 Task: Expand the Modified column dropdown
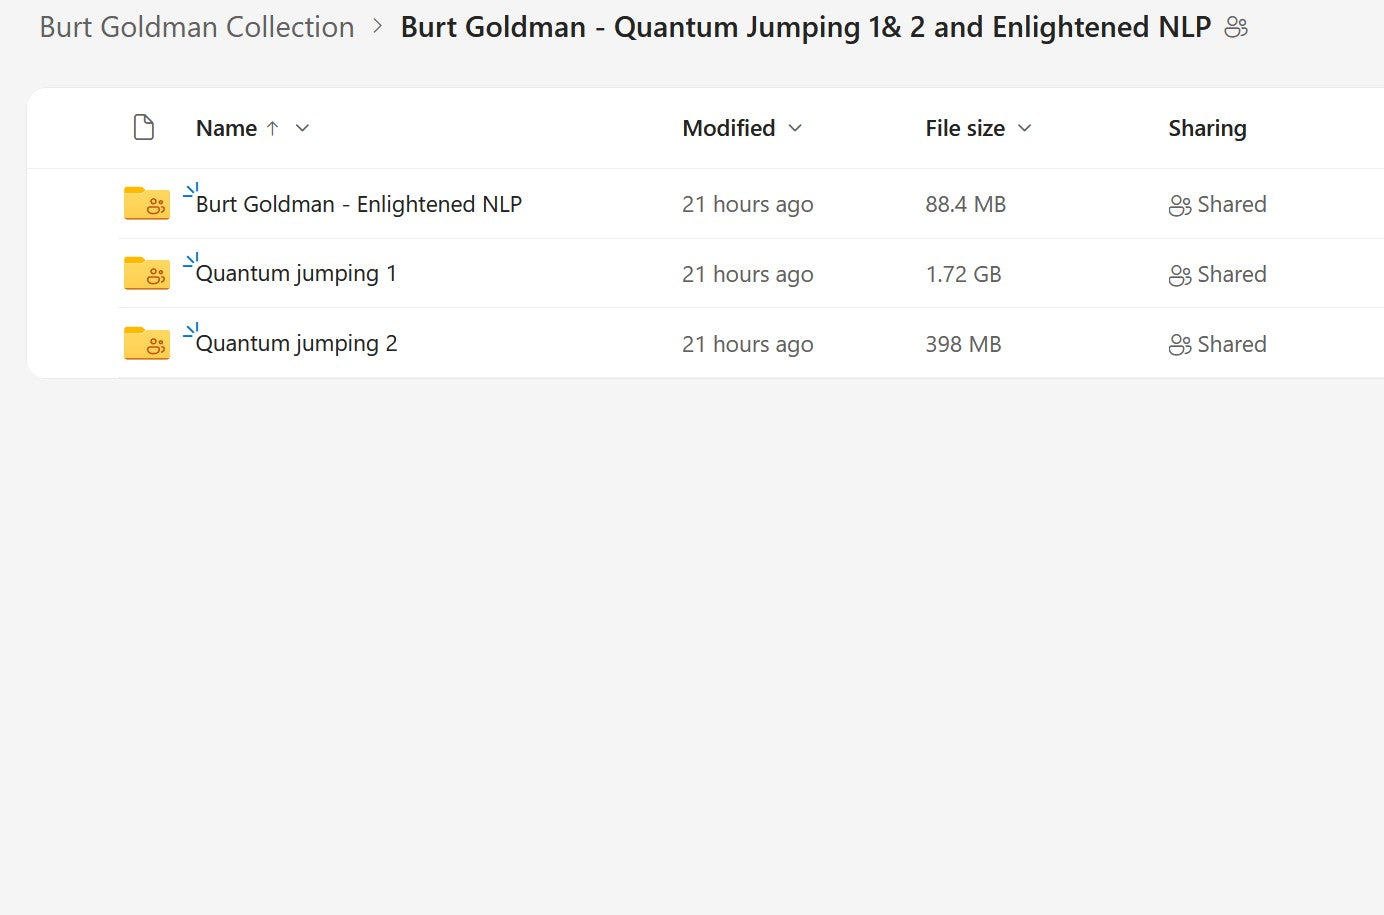(795, 128)
